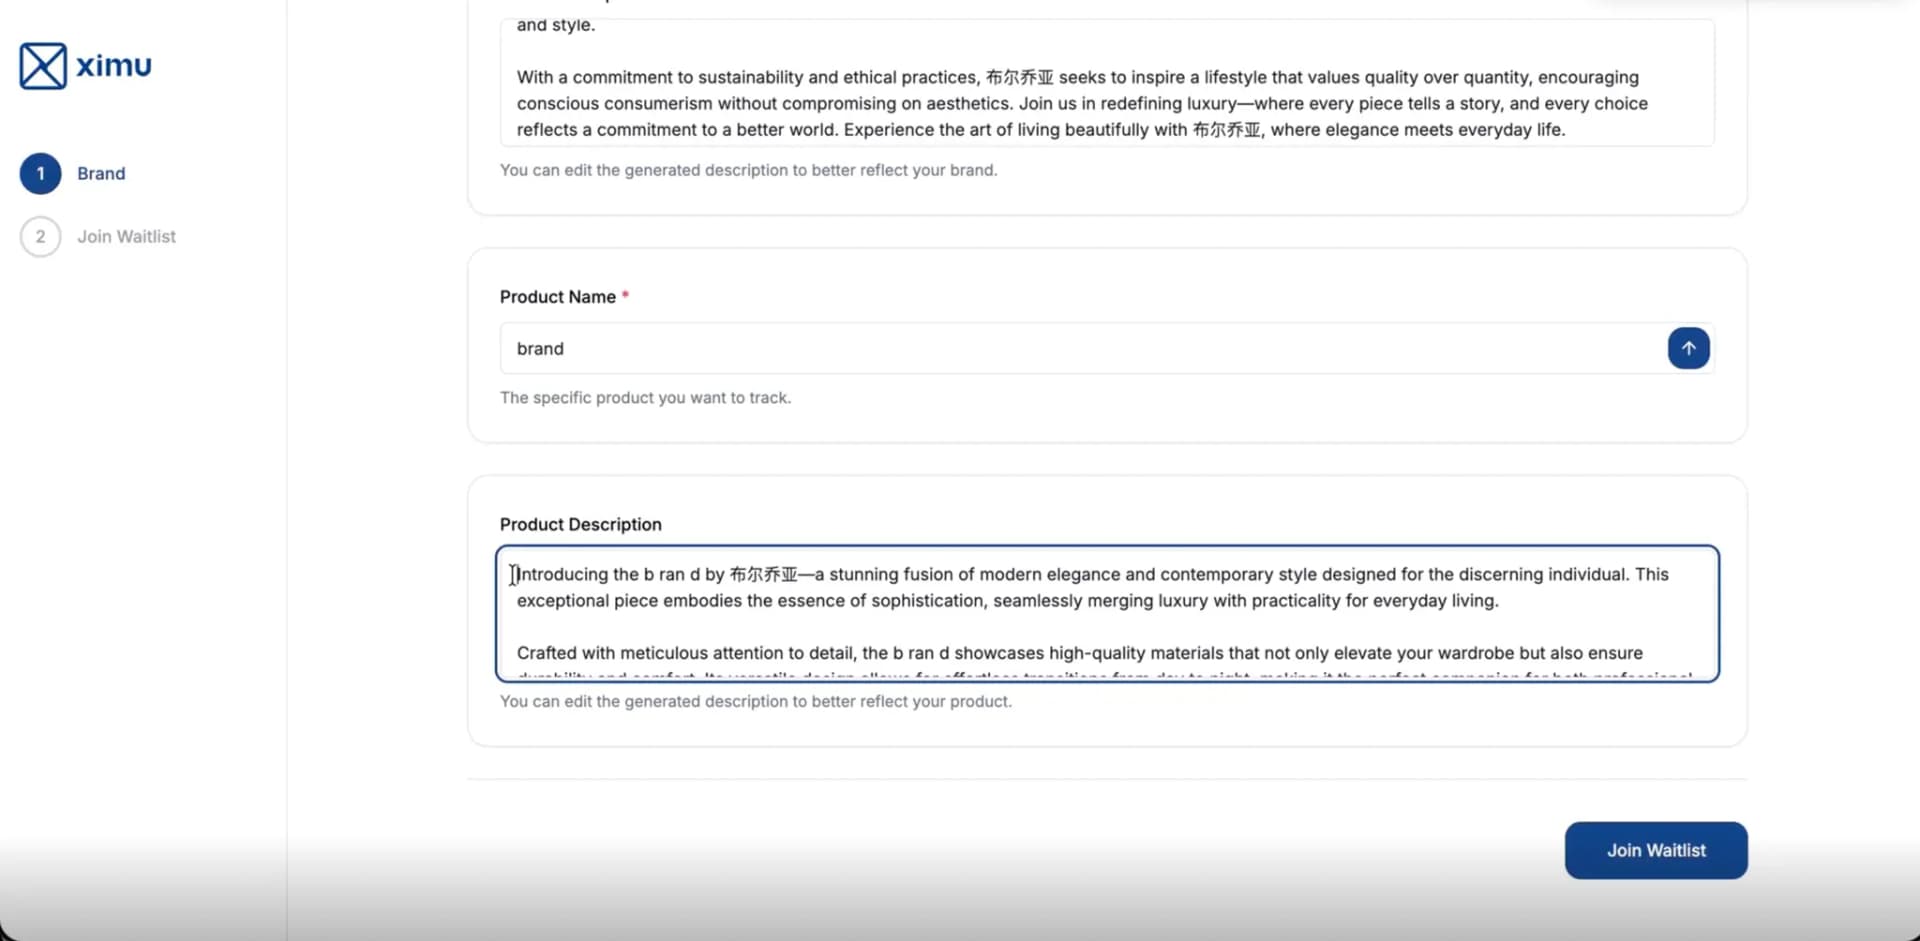Image resolution: width=1920 pixels, height=941 pixels.
Task: Click the blue up-arrow generate button
Action: [x=1688, y=349]
